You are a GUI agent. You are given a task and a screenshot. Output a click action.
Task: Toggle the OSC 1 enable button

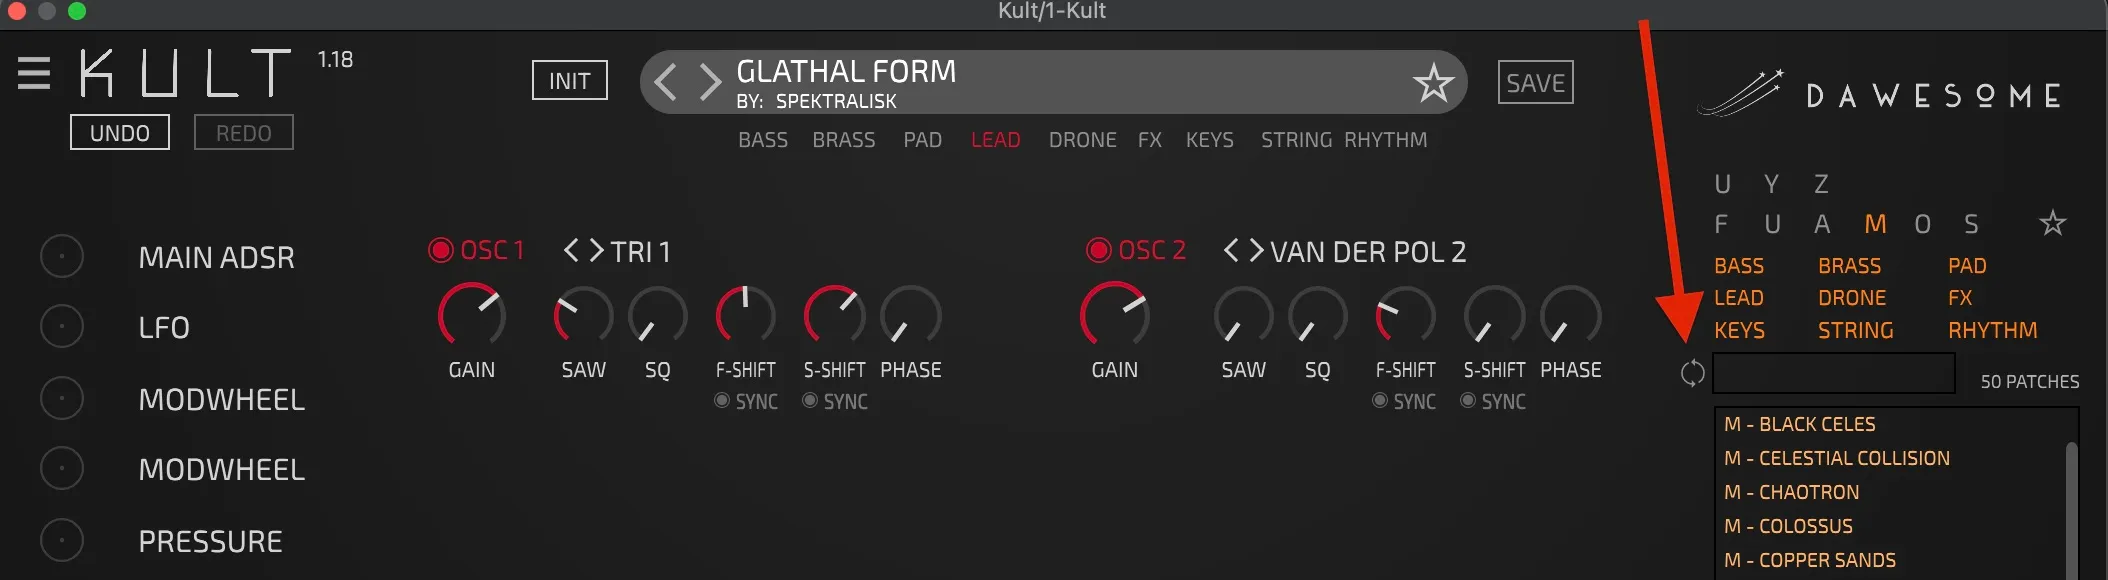[440, 250]
